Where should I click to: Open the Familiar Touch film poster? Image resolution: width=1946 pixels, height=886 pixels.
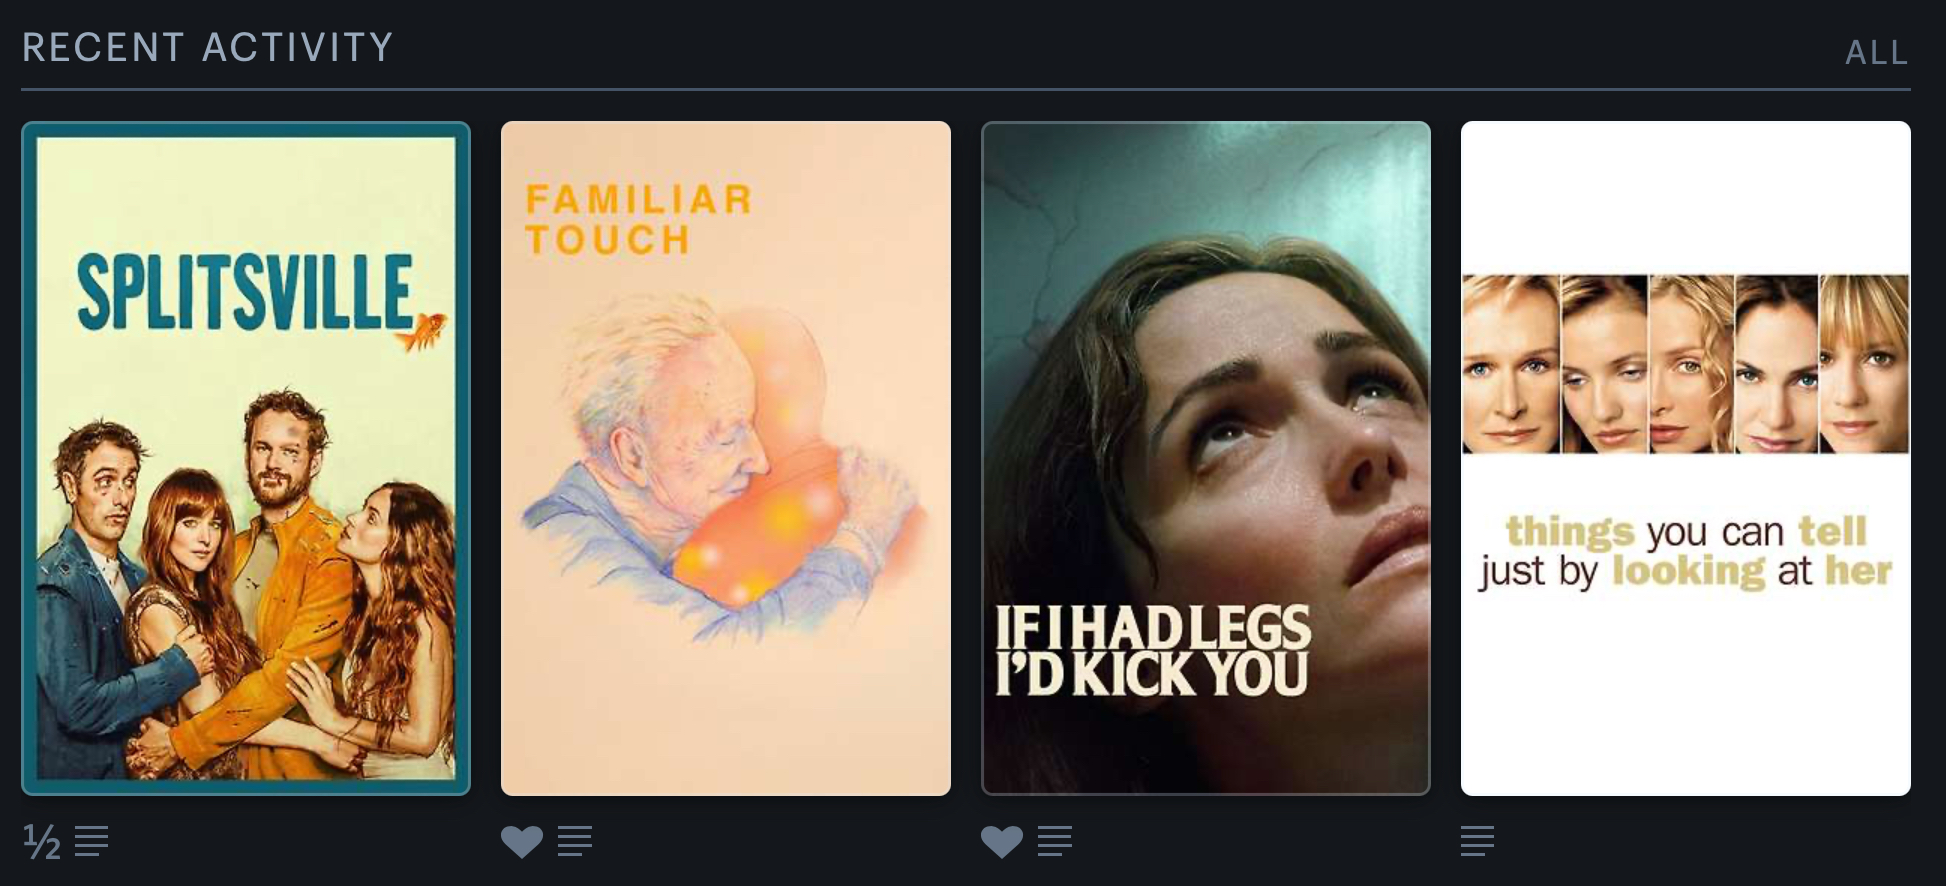[726, 458]
